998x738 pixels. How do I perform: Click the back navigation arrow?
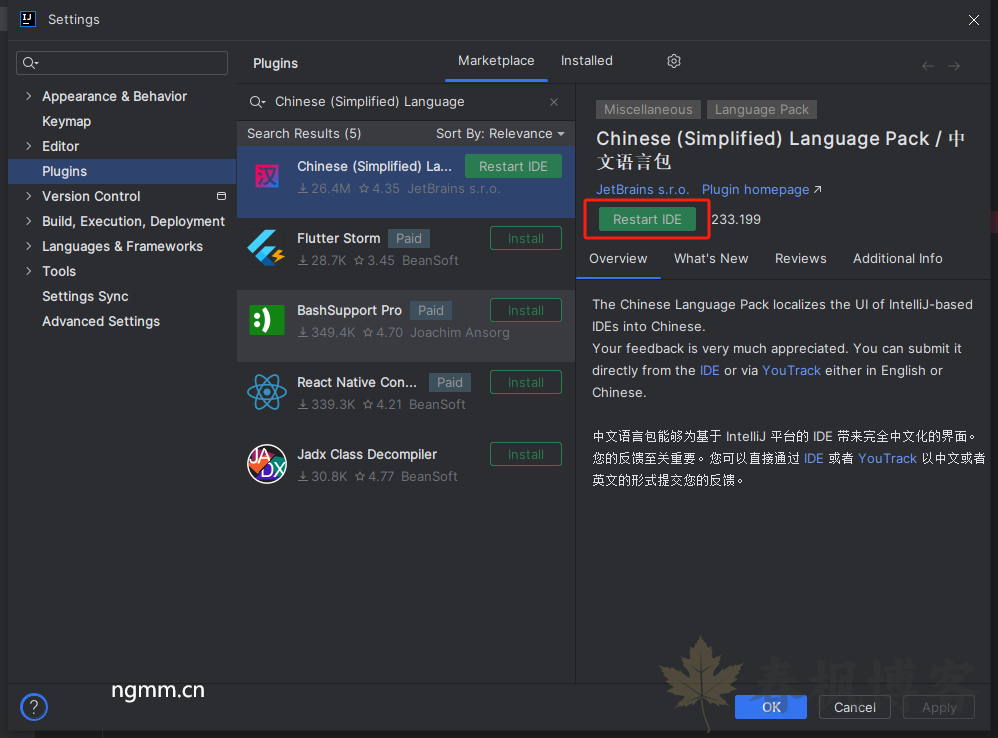(x=928, y=66)
